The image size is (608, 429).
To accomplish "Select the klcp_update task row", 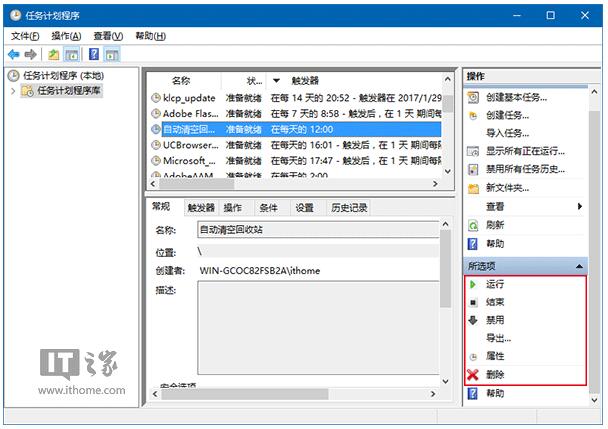I will (x=190, y=98).
